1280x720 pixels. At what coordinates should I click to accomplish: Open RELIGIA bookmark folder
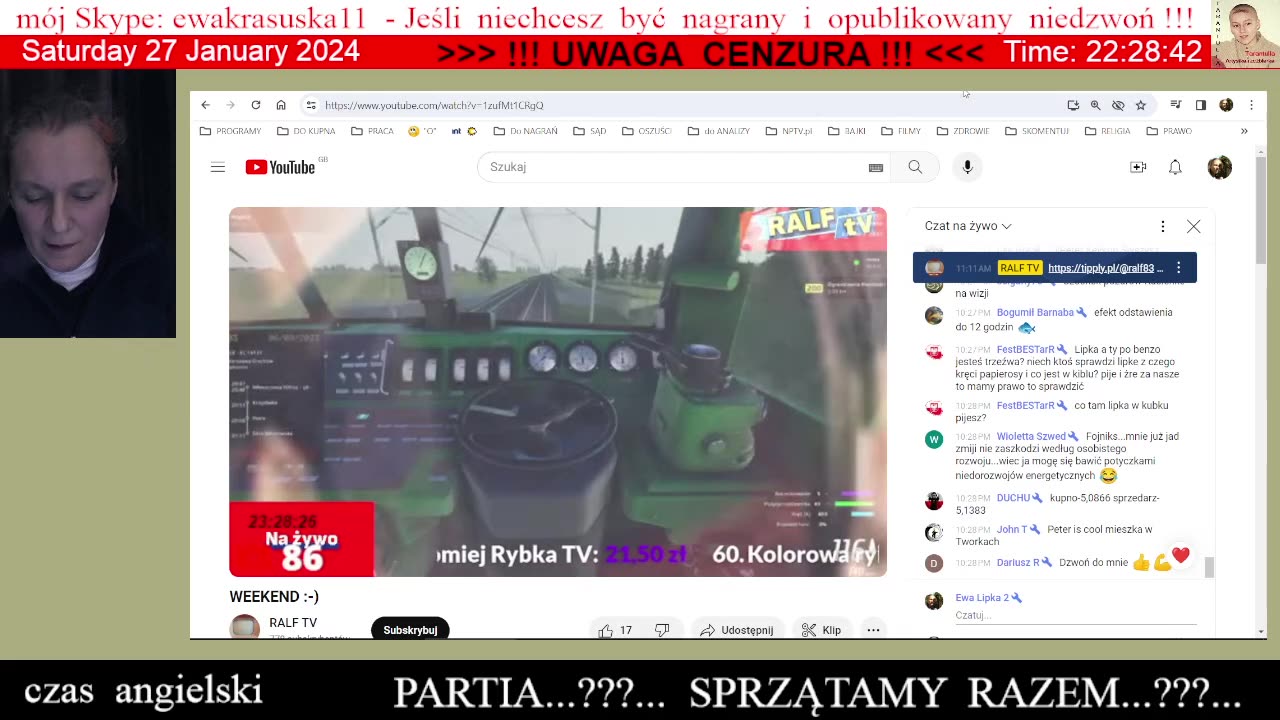[1107, 131]
